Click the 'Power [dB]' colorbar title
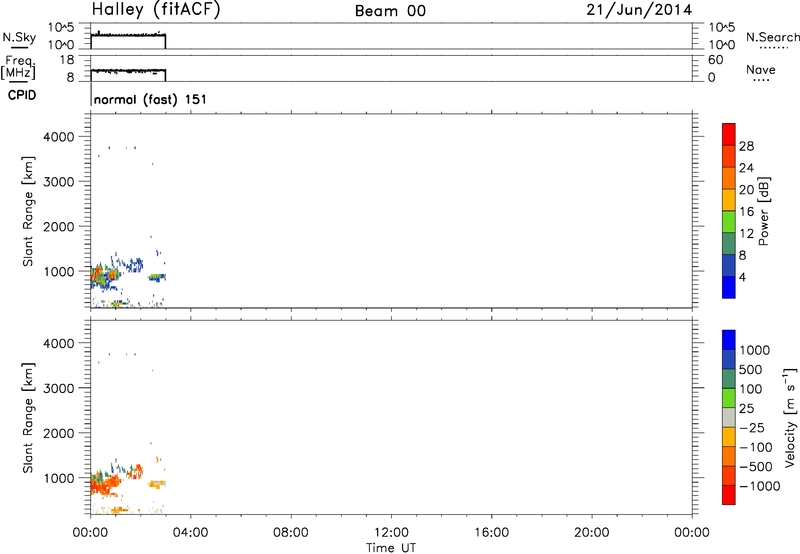Screen dimensions: 800x554 (764, 211)
